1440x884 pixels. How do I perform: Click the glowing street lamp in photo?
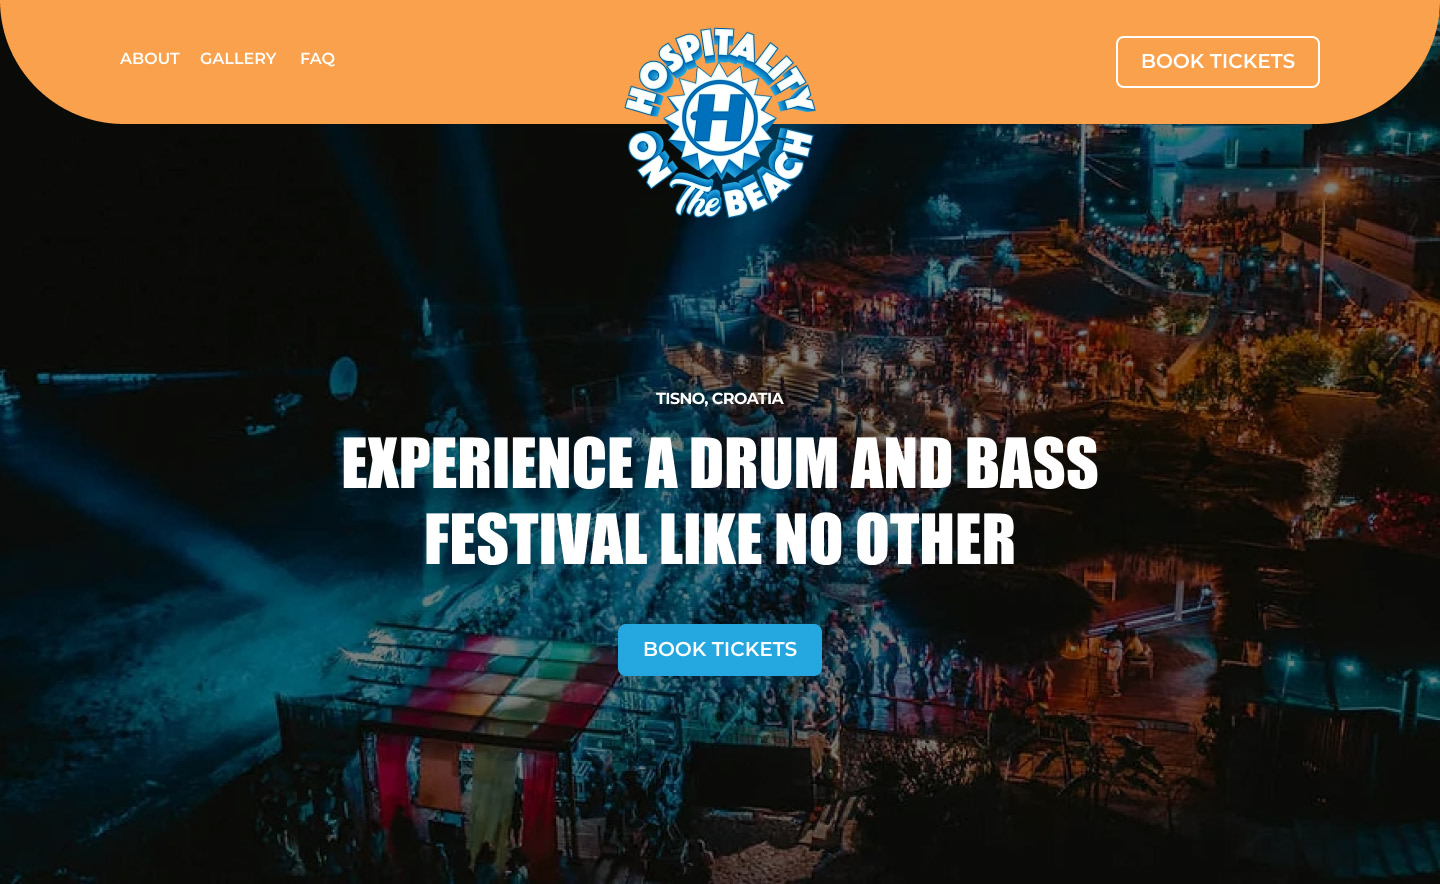coord(1330,187)
